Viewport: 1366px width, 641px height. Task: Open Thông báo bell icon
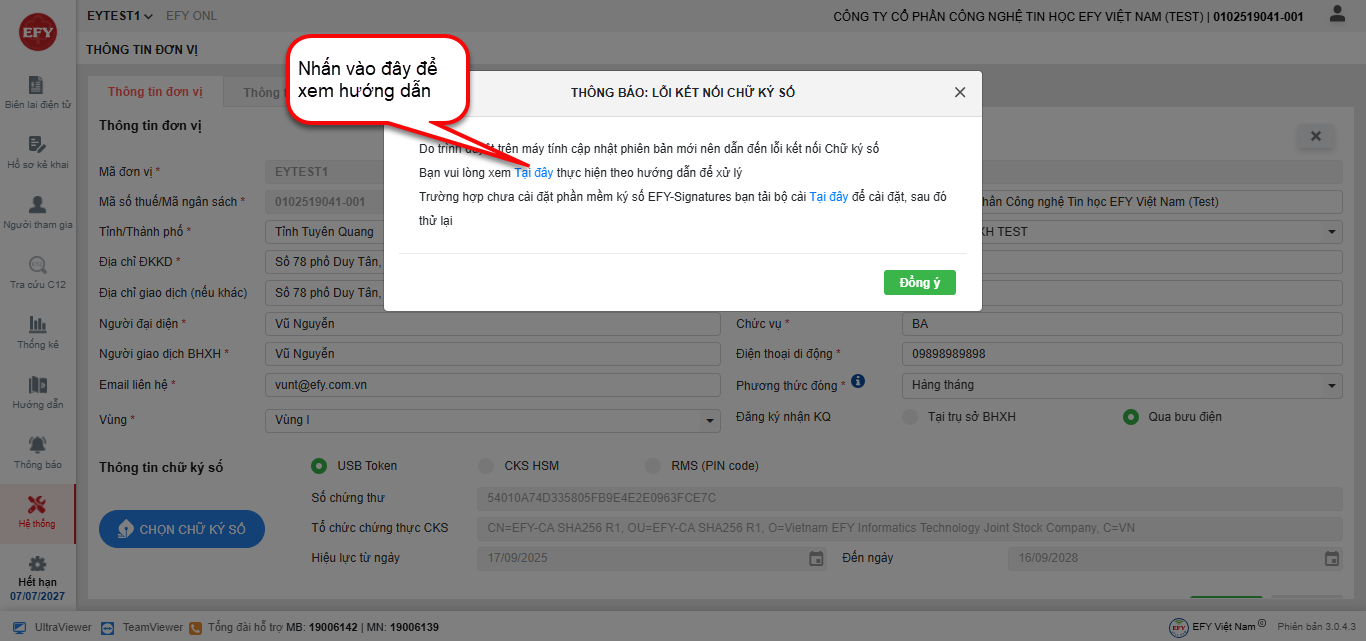point(37,452)
